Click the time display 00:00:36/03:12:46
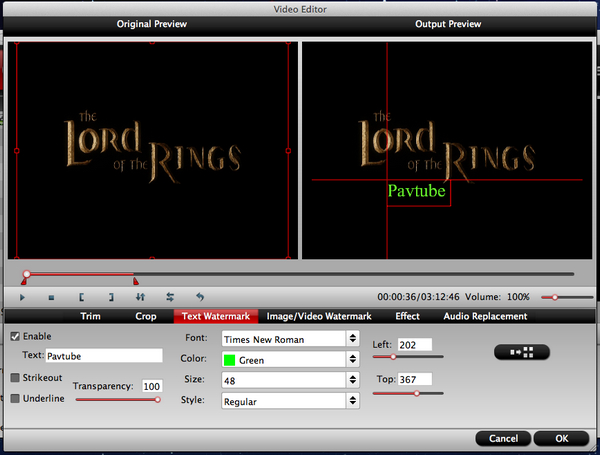The image size is (600, 455). 418,297
